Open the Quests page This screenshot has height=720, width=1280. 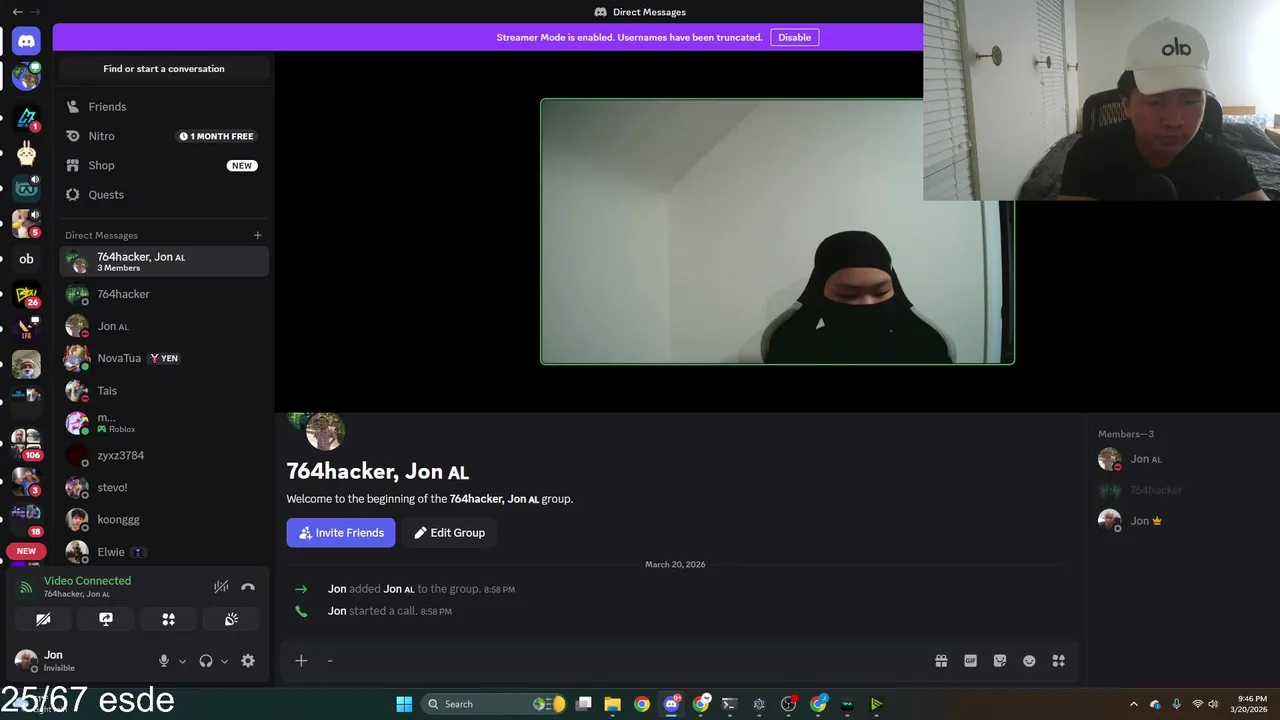pos(164,195)
